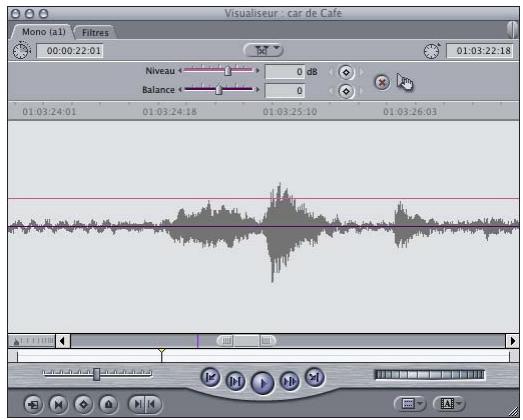Click Play Around Current Frame button

[x=289, y=381]
